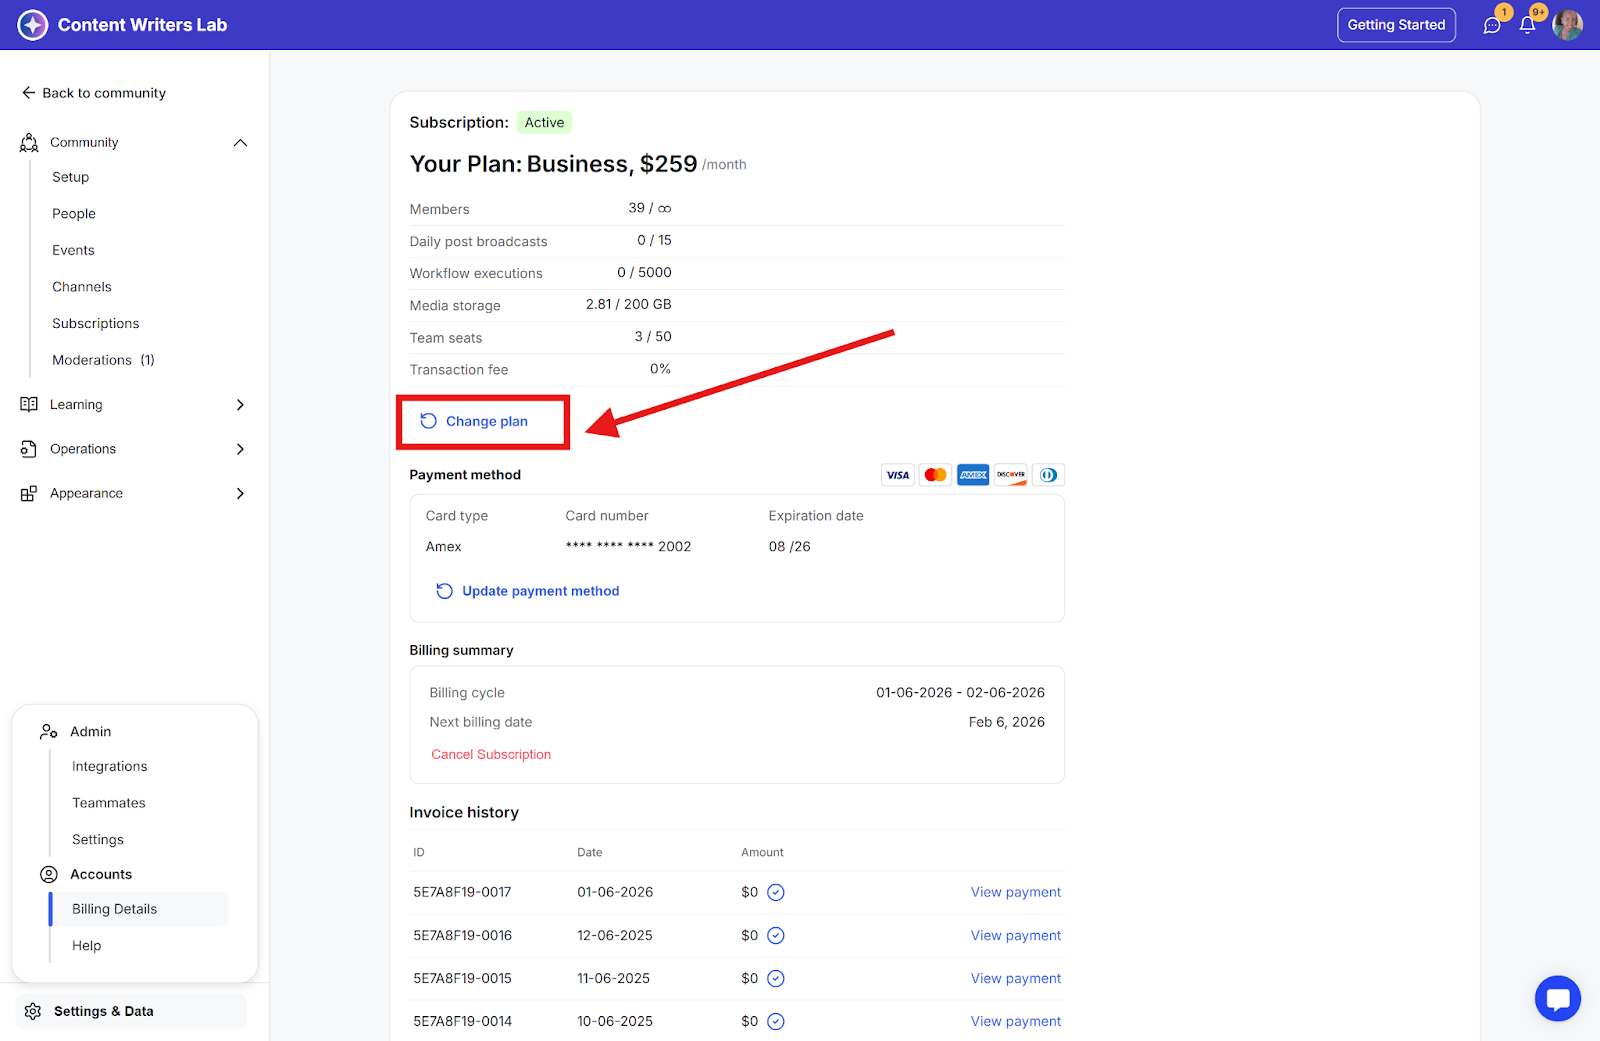Image resolution: width=1600 pixels, height=1041 pixels.
Task: Click the Visa card logo
Action: coord(897,475)
